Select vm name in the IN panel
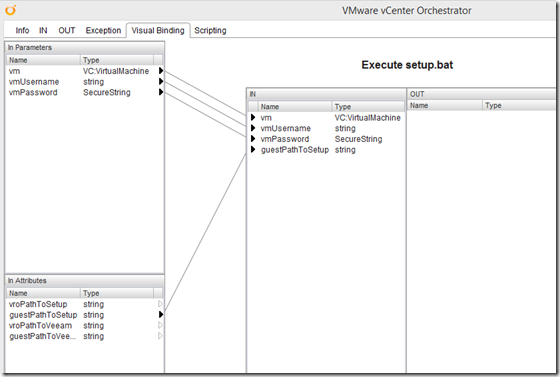Screen dimensions: 560x377 266,117
